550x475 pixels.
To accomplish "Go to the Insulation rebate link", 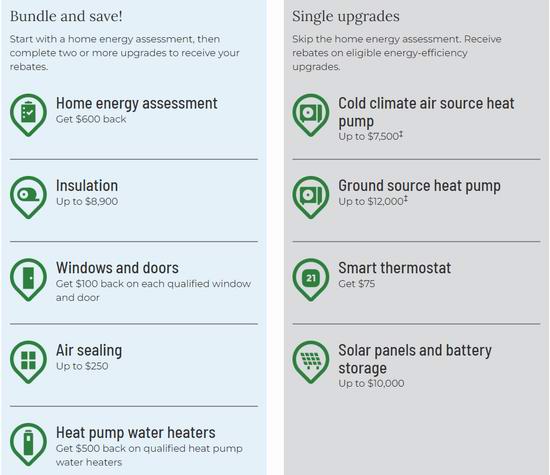I will point(87,186).
